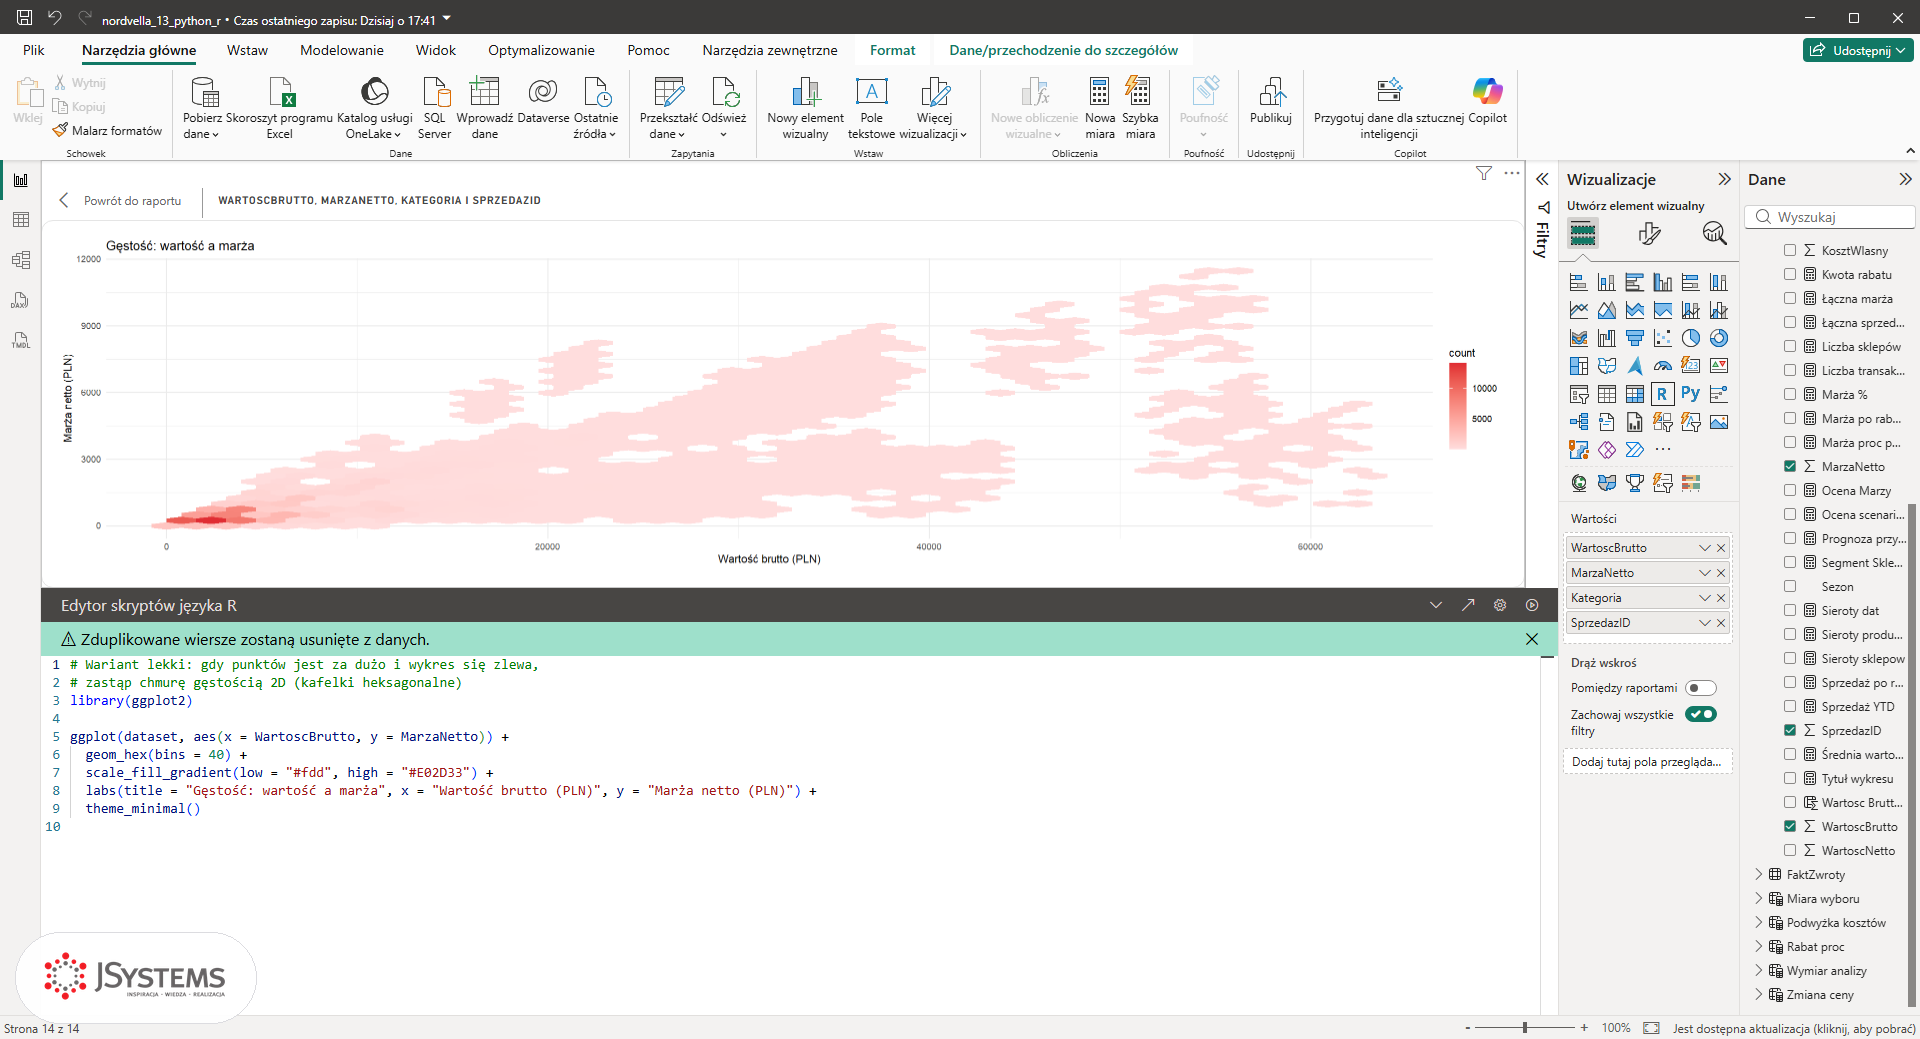Uncheck the SprzedazID field checkbox
The width and height of the screenshot is (1920, 1039).
pyautogui.click(x=1790, y=730)
